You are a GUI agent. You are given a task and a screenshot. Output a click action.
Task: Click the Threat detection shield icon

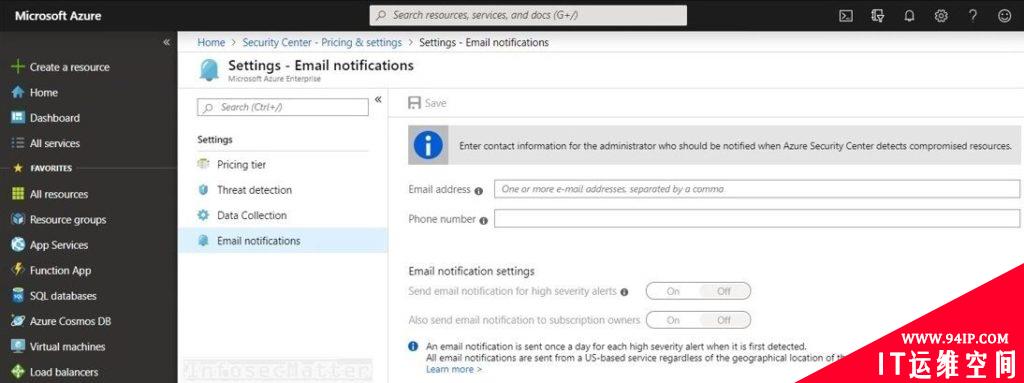[x=203, y=190]
